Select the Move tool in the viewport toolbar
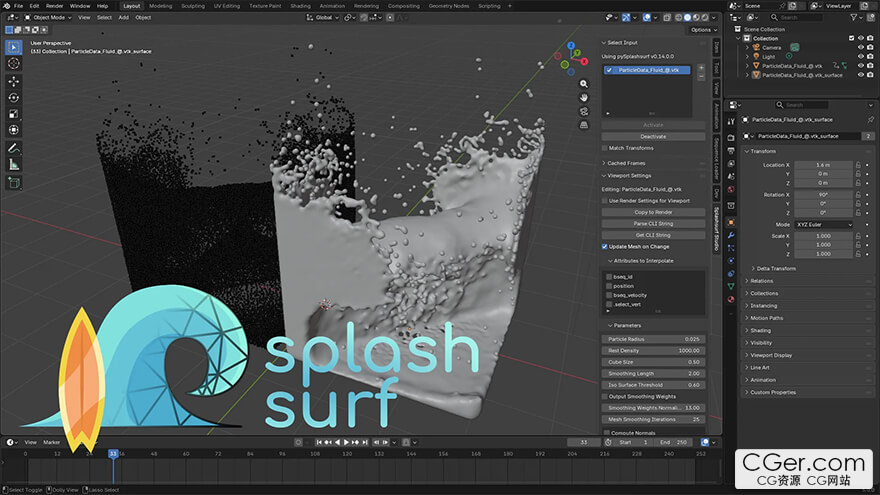Viewport: 880px width, 495px height. coord(14,81)
